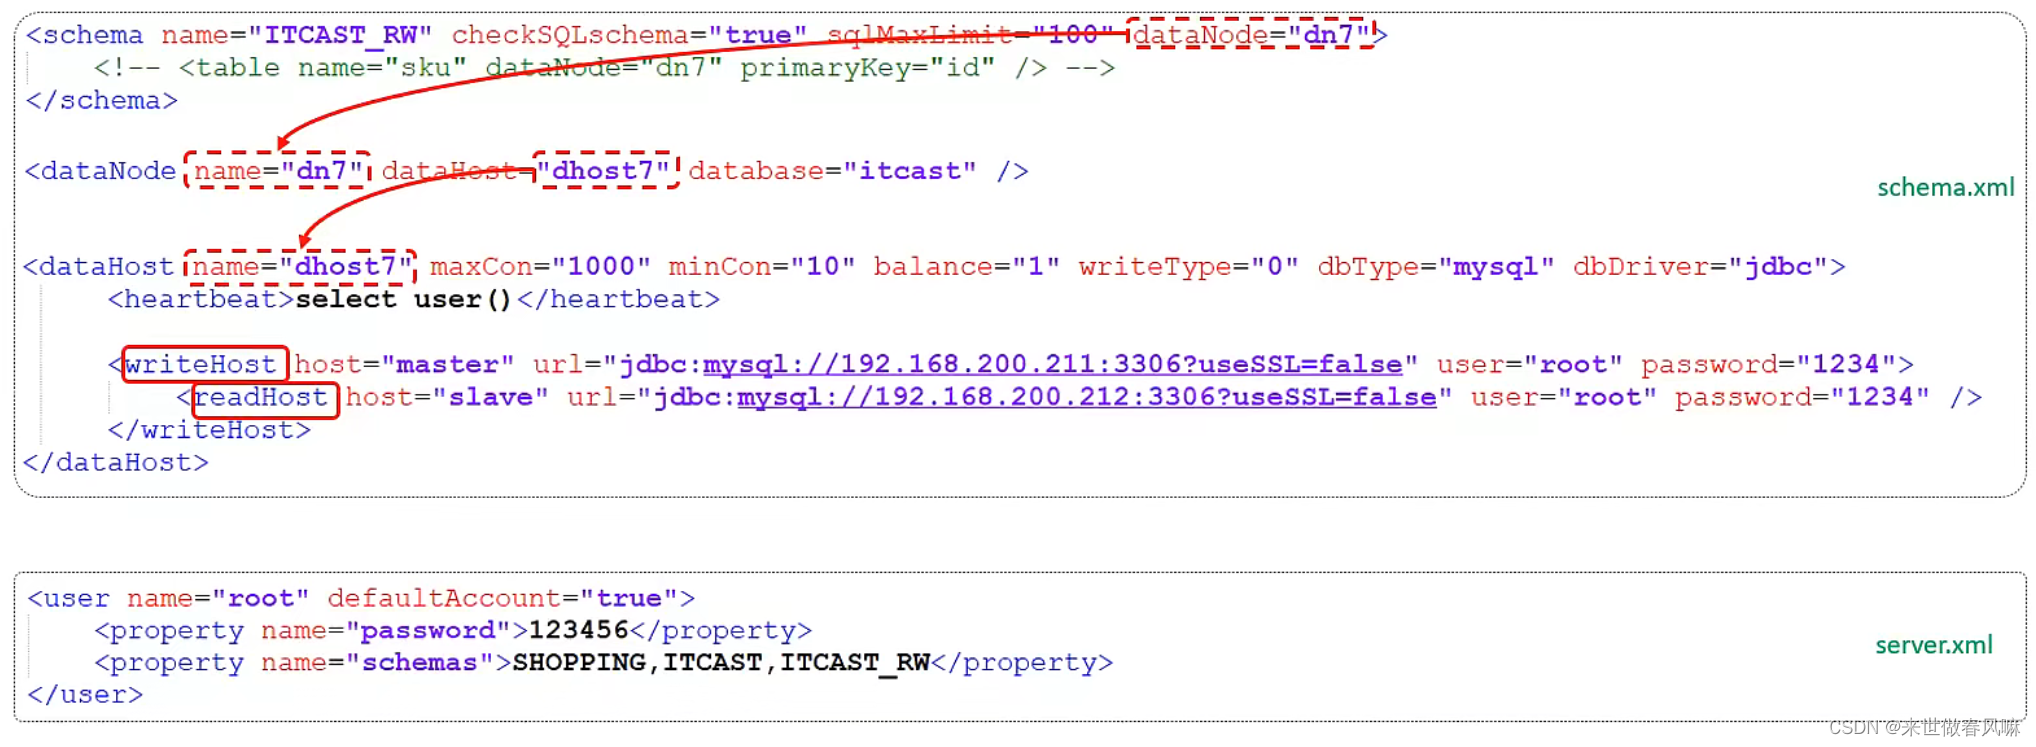Click the slave JDBC URL link for 192.168.200.212
Viewport: 2036px width, 747px height.
(1086, 398)
